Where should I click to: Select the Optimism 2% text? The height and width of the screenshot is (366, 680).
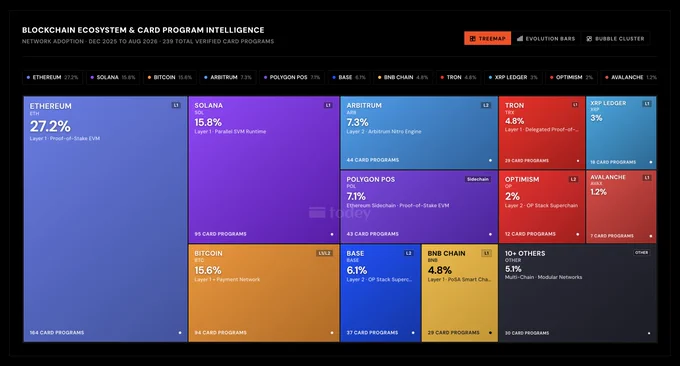[512, 196]
